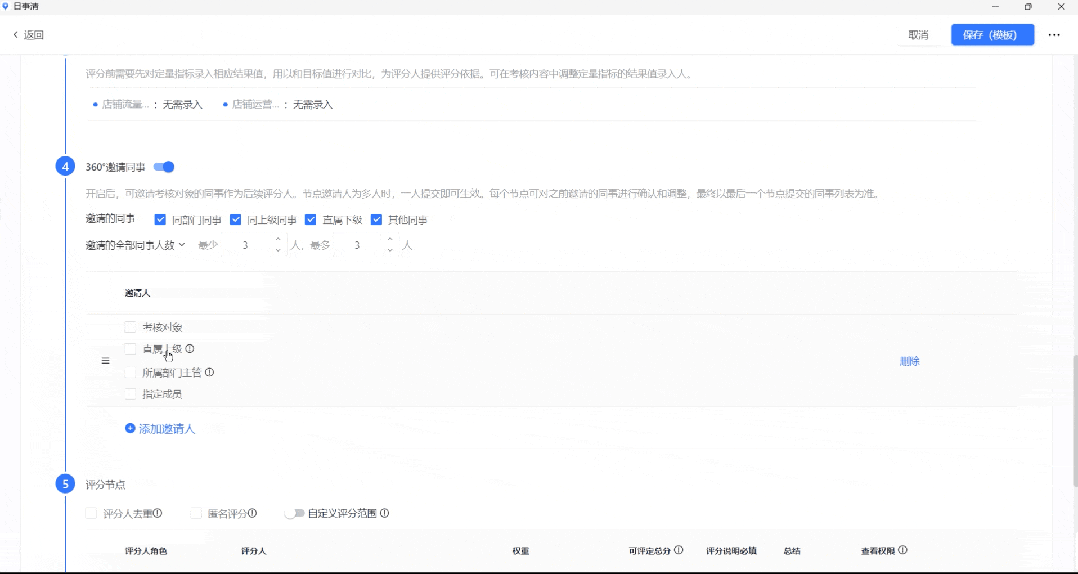Screen dimensions: 1078x574
Task: Click the 店铺运营 indicator entry
Action: (x=278, y=104)
